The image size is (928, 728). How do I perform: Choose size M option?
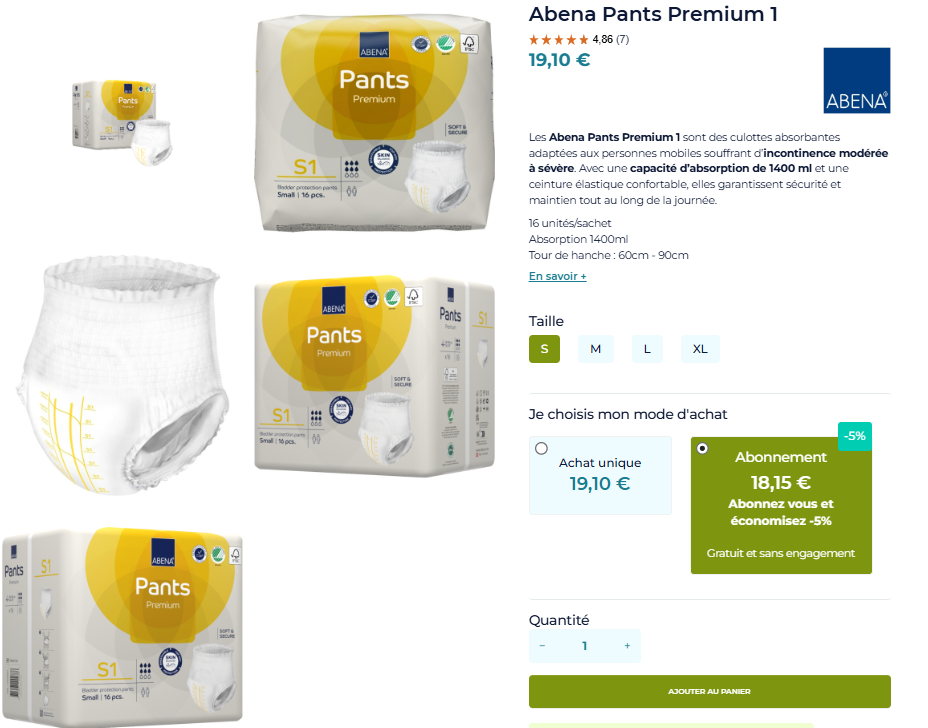(595, 349)
